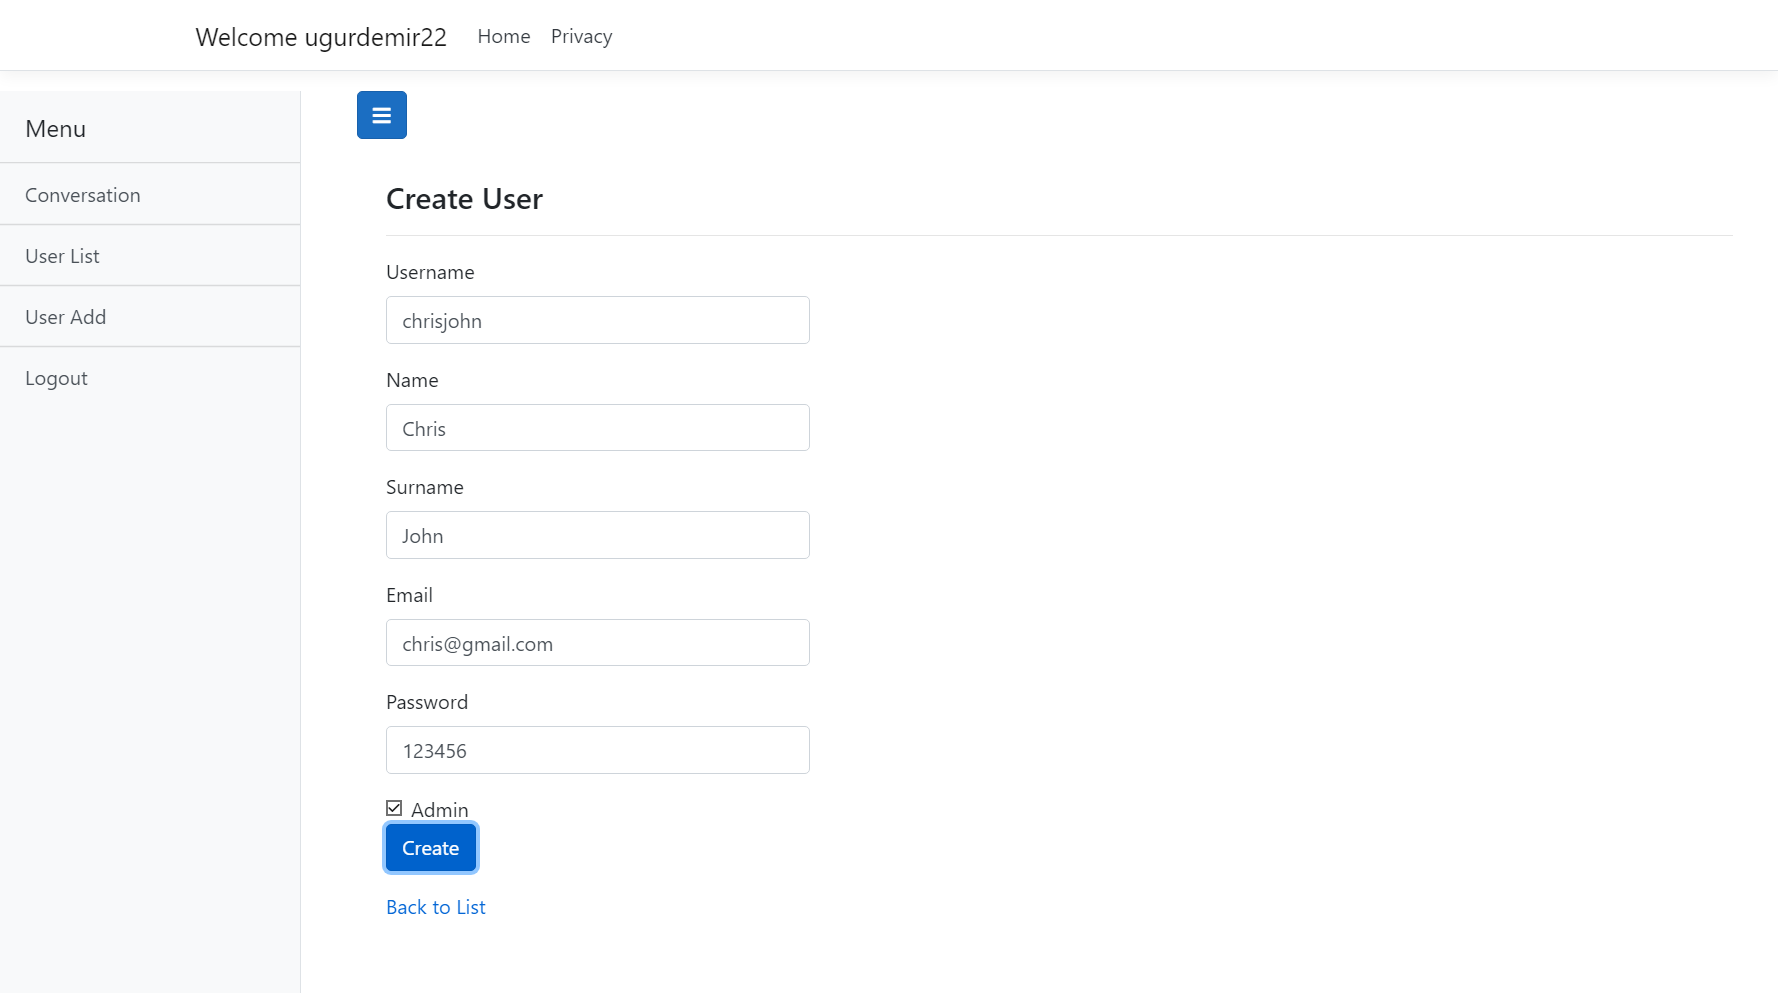Focus the Surname input showing John

pyautogui.click(x=597, y=535)
